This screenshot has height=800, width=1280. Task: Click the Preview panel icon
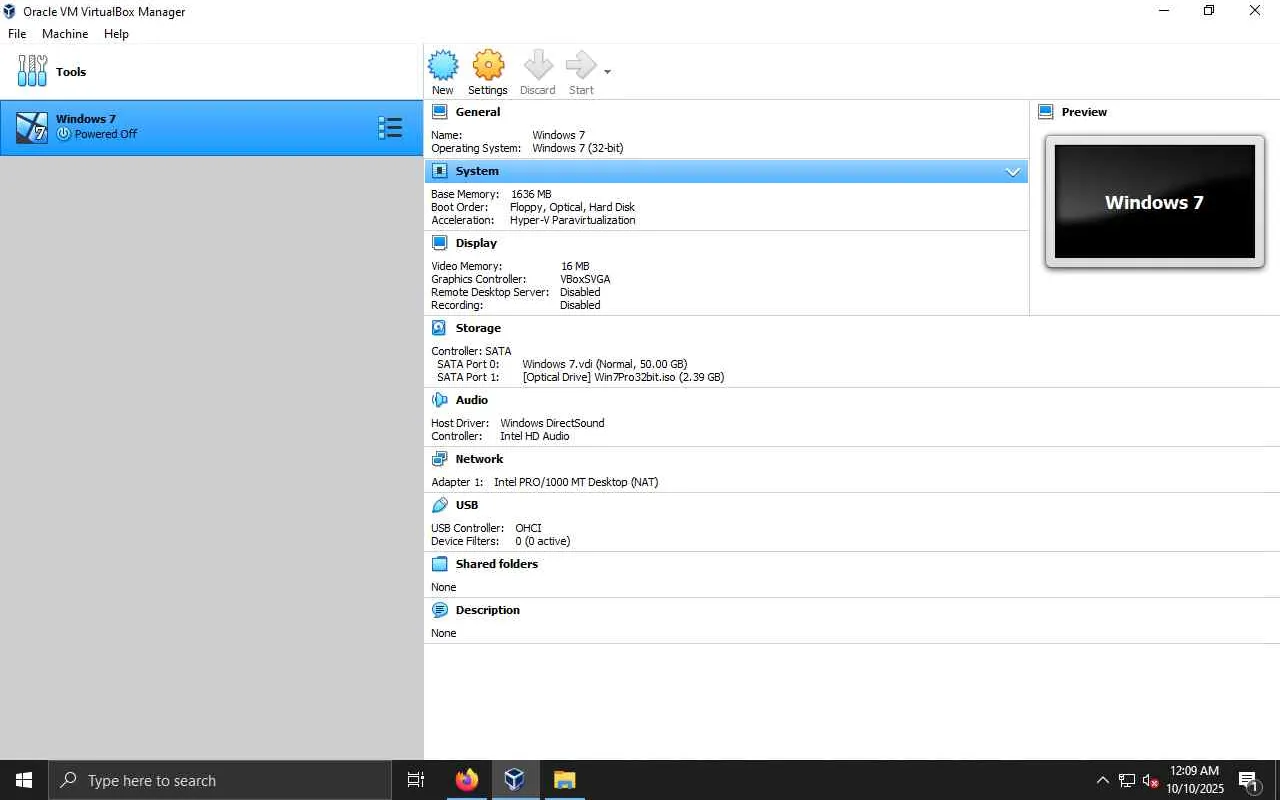[1046, 112]
